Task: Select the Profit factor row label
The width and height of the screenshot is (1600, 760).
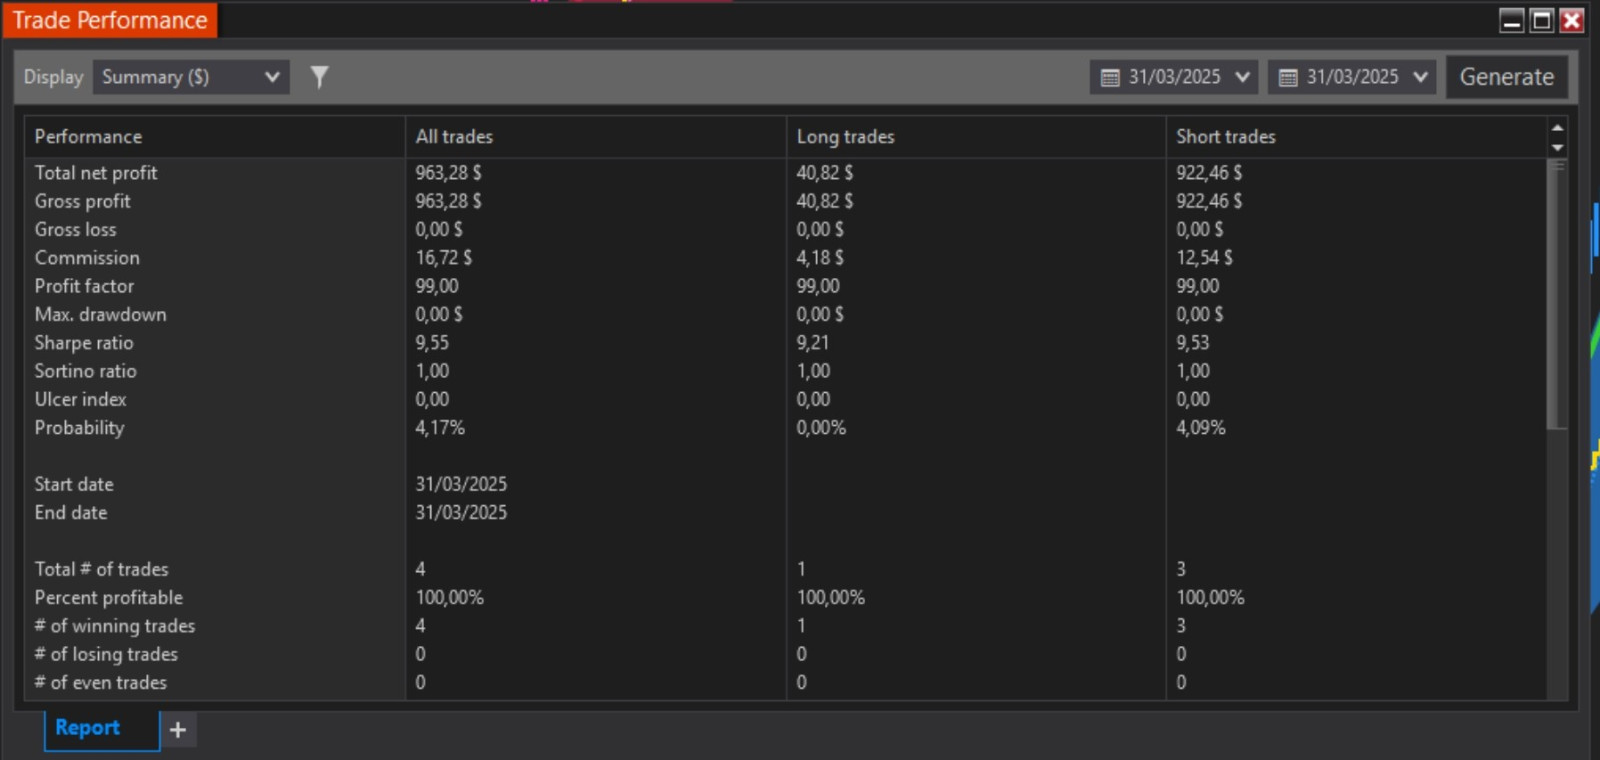Action: pos(84,286)
